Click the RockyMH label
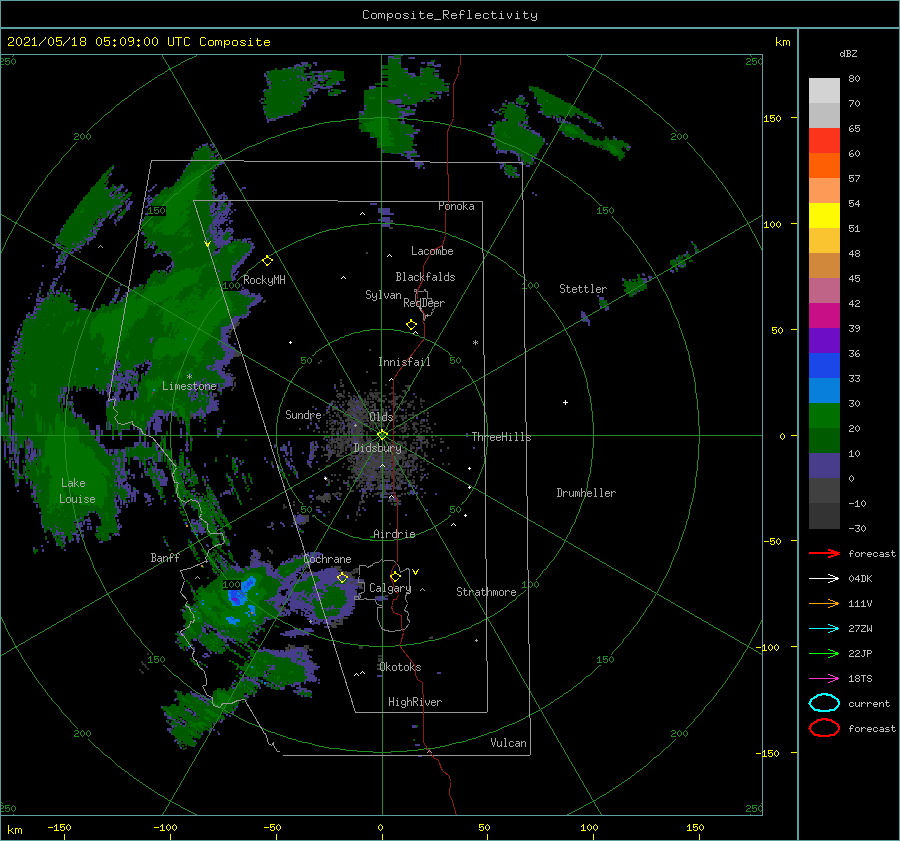Image resolution: width=900 pixels, height=841 pixels. (x=264, y=280)
